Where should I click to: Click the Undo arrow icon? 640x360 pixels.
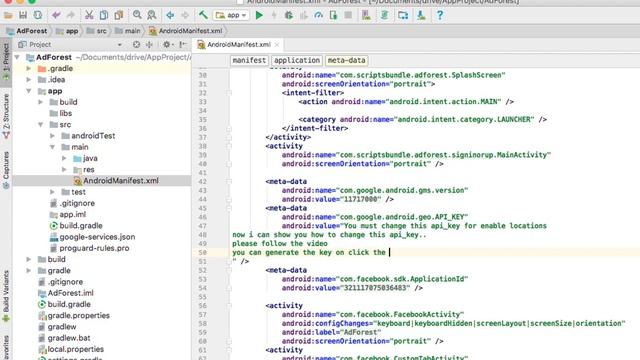tap(56, 16)
